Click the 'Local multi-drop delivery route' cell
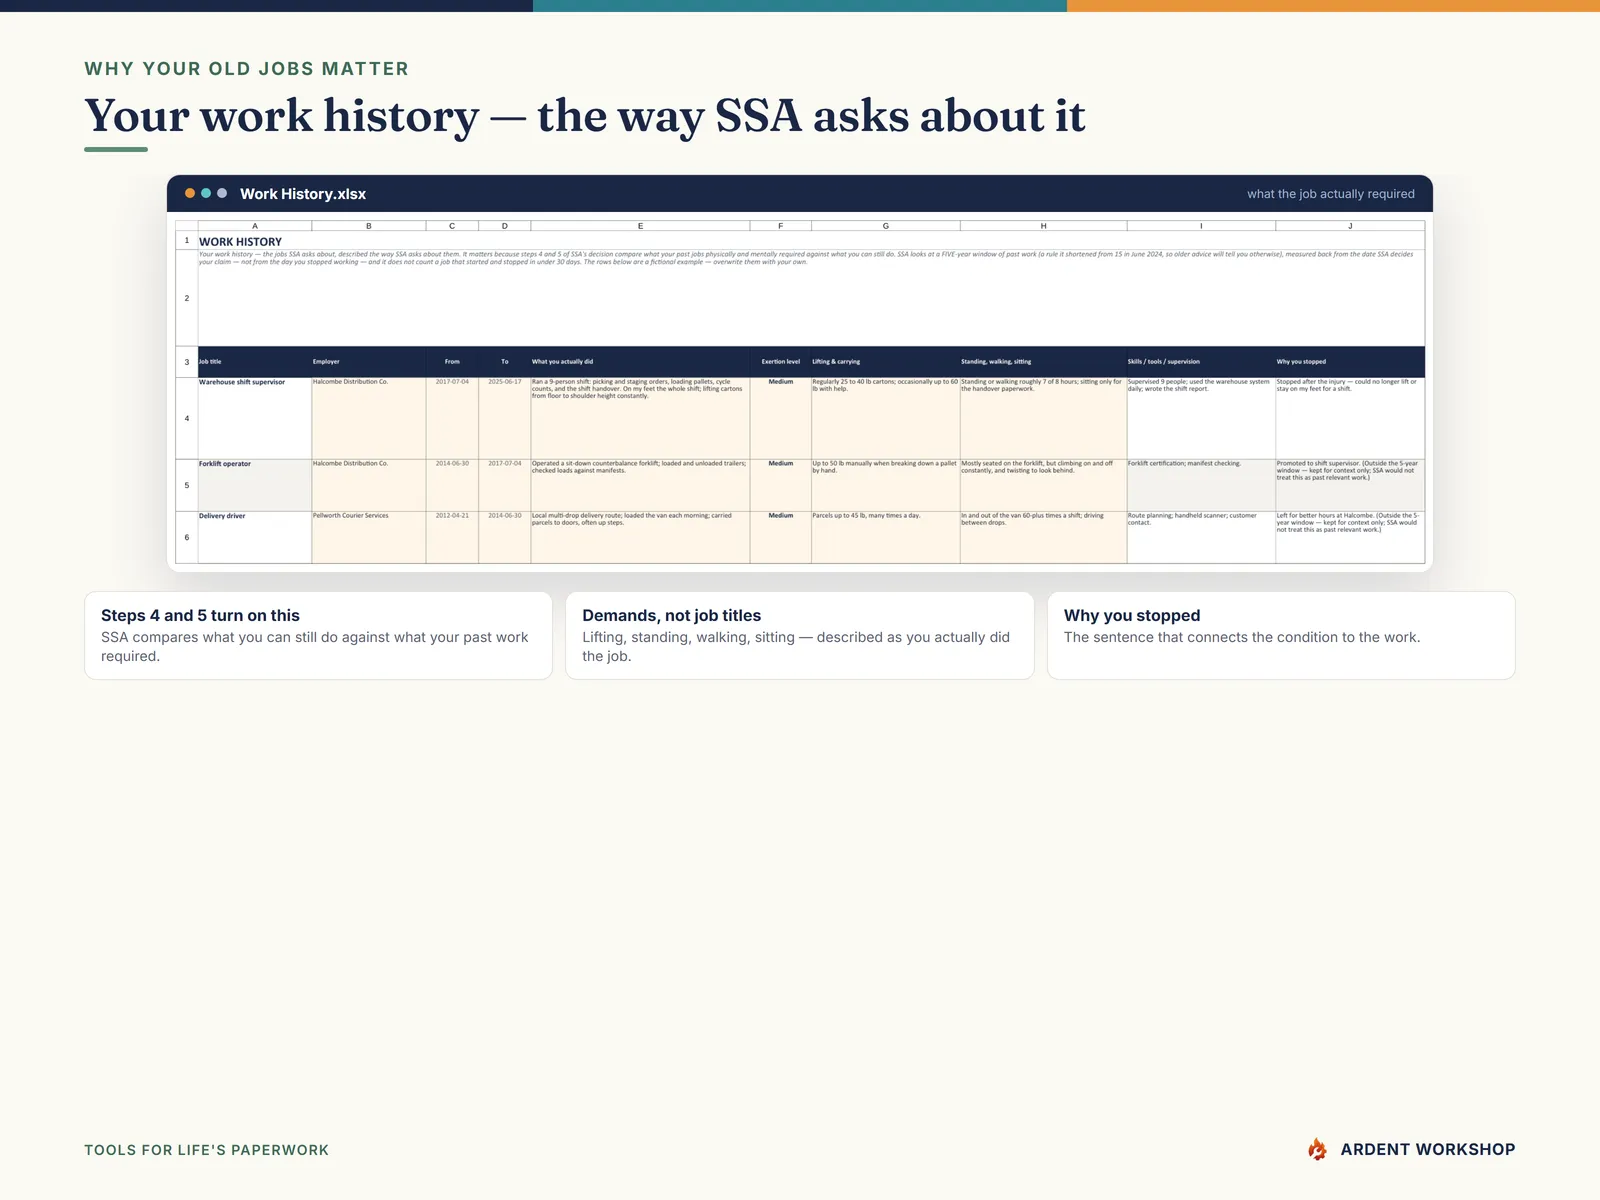This screenshot has width=1600, height=1200. pyautogui.click(x=640, y=537)
